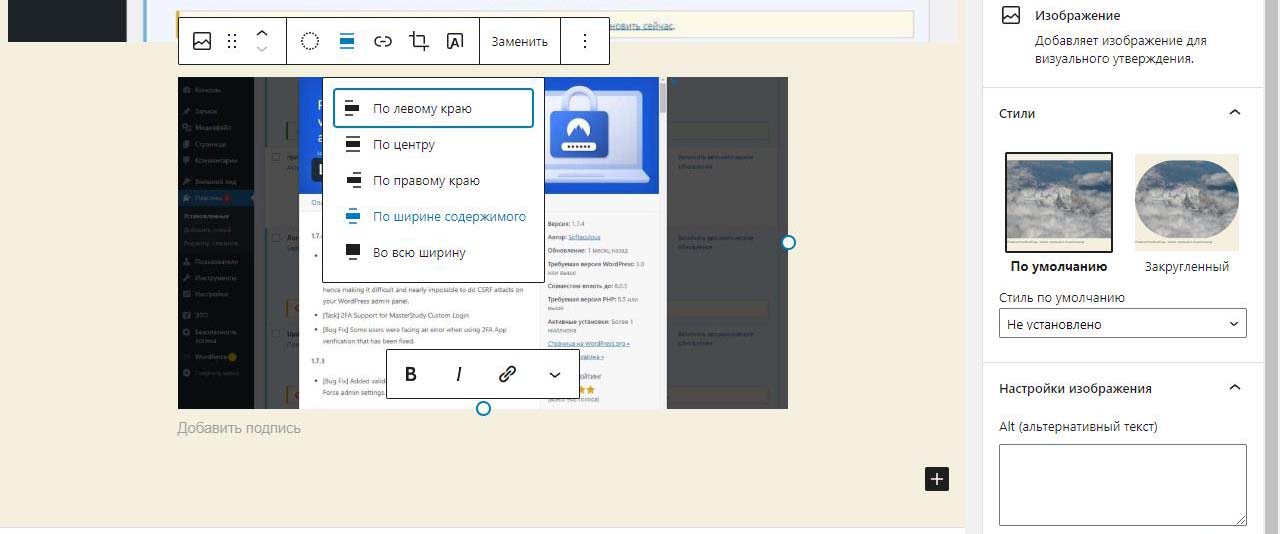Select the crop image tool
This screenshot has height=534, width=1280.
(x=419, y=41)
